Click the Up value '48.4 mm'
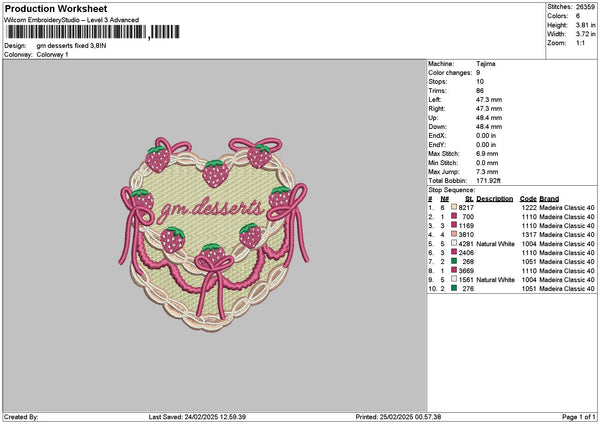This screenshot has height=424, width=600. pyautogui.click(x=489, y=118)
